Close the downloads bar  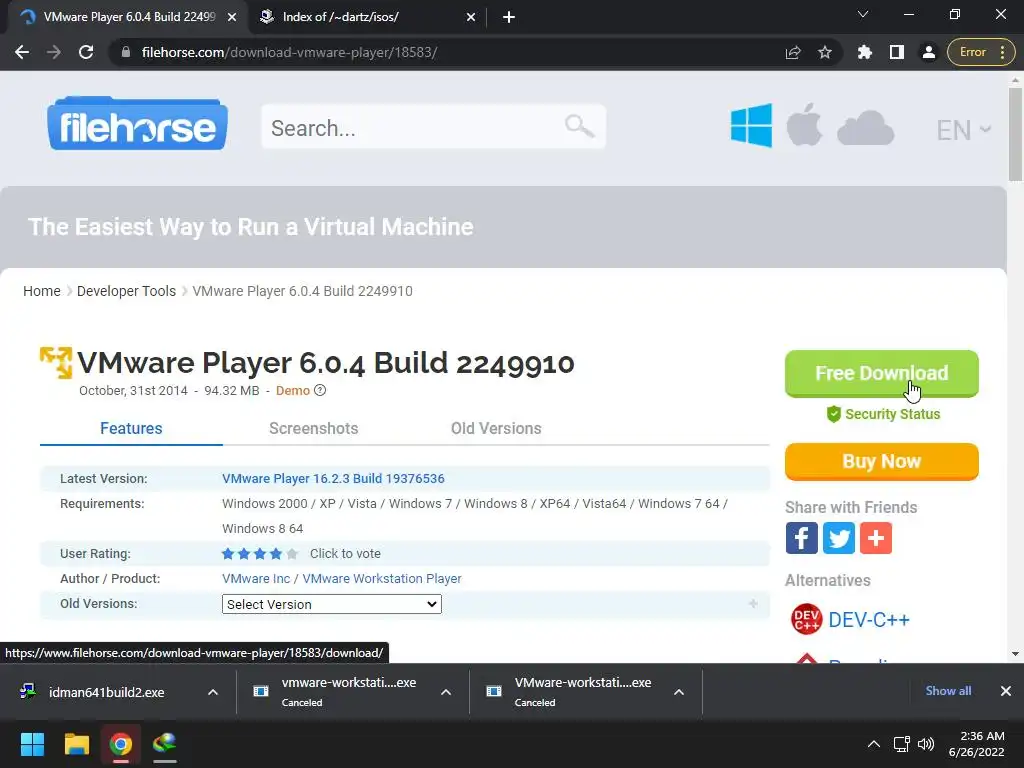1006,691
